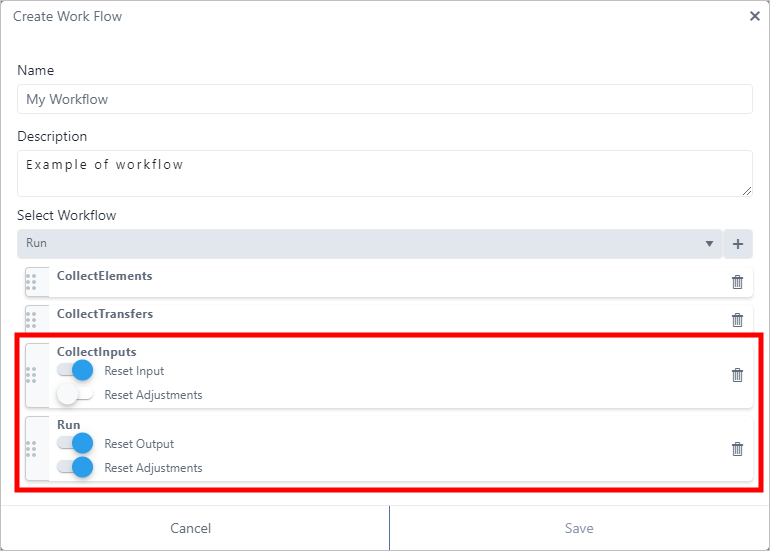Click the drag handle of CollectInputs
The height and width of the screenshot is (551, 770).
[31, 375]
